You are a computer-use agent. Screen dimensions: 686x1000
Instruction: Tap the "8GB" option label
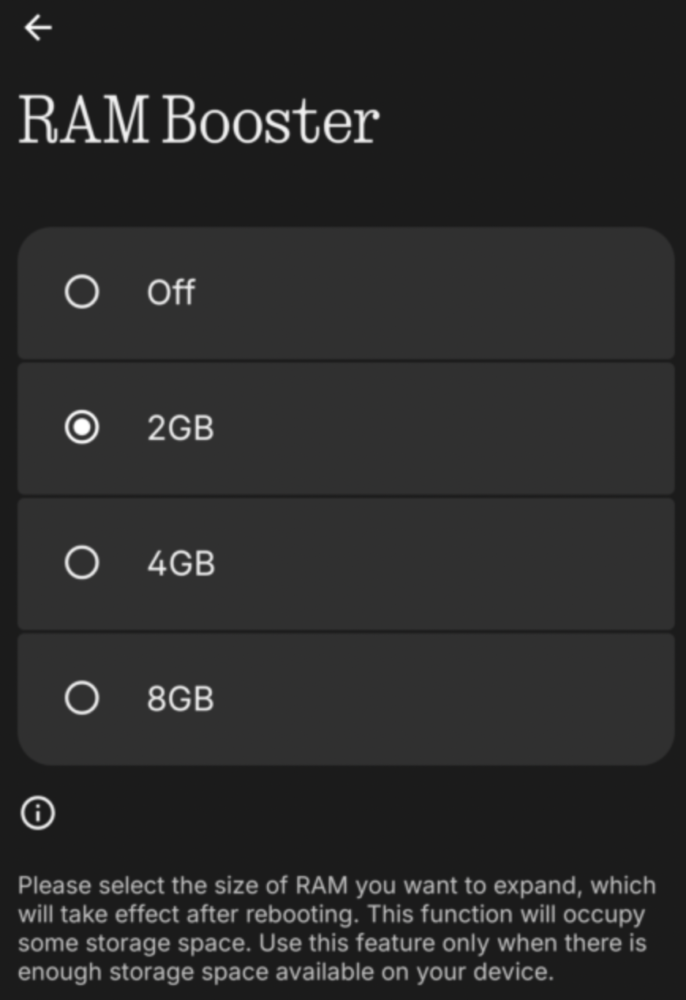pos(180,698)
